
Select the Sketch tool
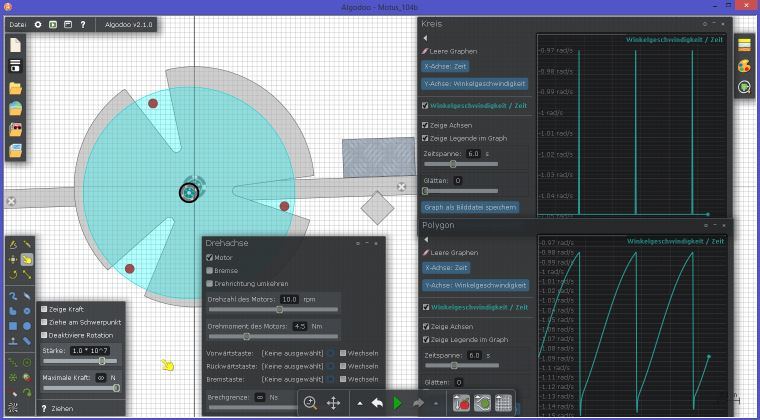pyautogui.click(x=13, y=245)
